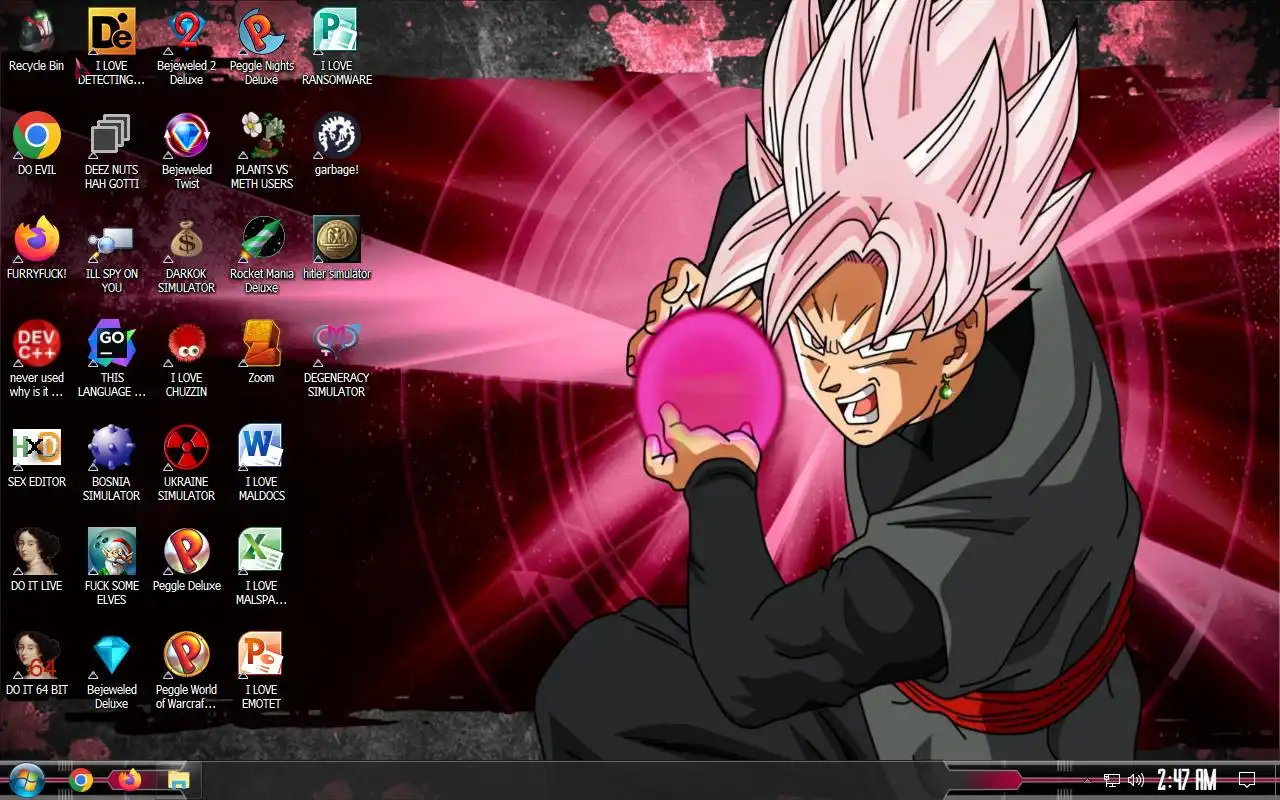Screen dimensions: 1280x800
Task: Open the network status tray icon
Action: 1112,780
